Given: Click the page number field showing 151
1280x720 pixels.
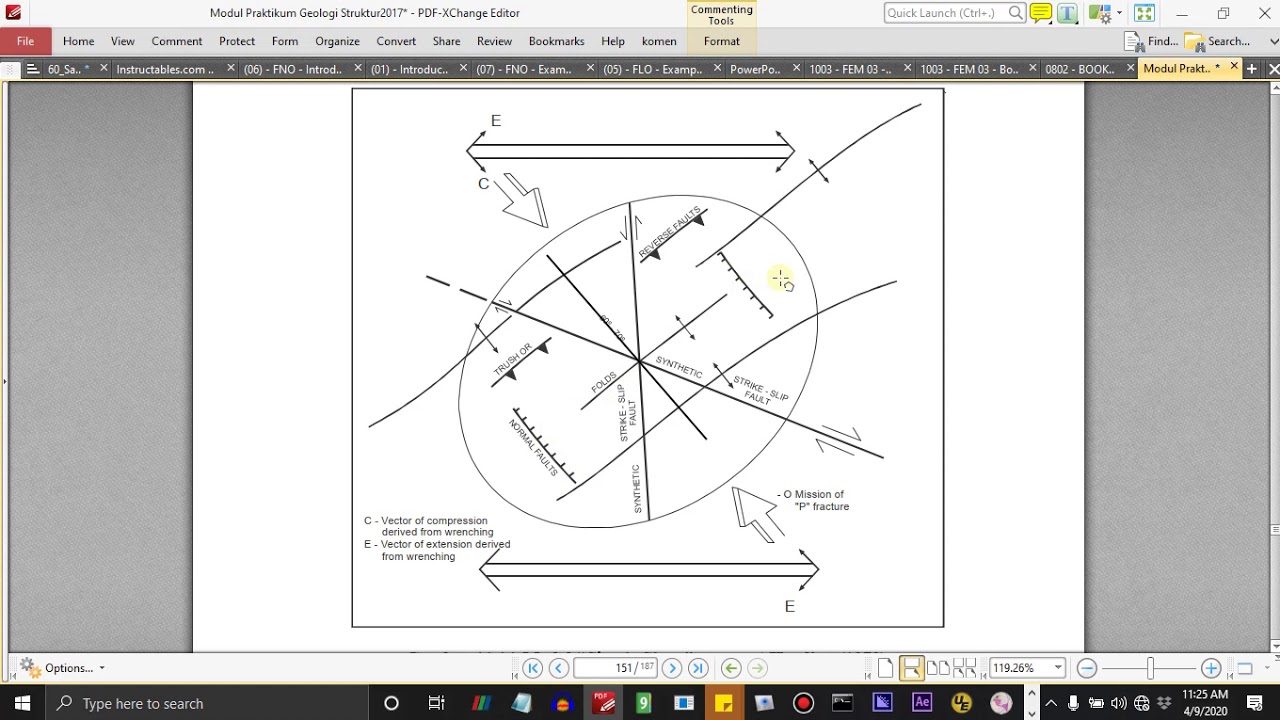Looking at the screenshot, I should tap(616, 668).
